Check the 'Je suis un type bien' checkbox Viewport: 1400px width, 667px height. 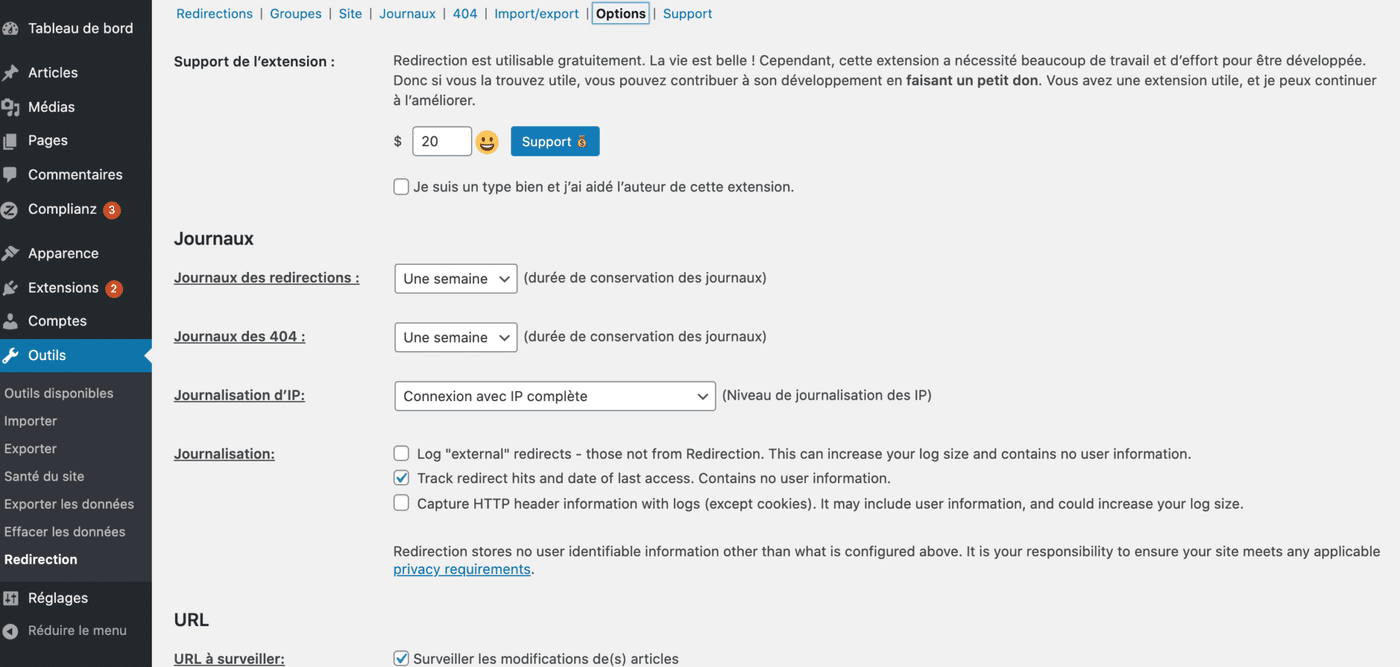[401, 186]
